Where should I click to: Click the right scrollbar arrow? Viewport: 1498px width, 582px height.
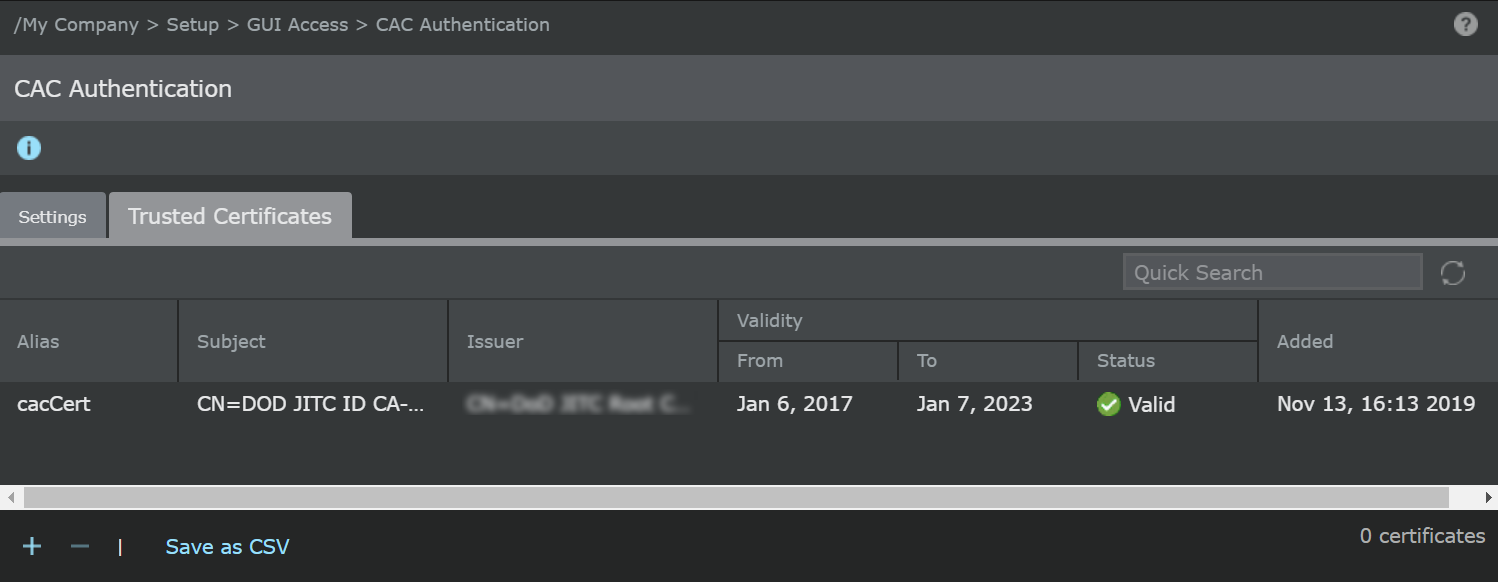[x=1487, y=497]
